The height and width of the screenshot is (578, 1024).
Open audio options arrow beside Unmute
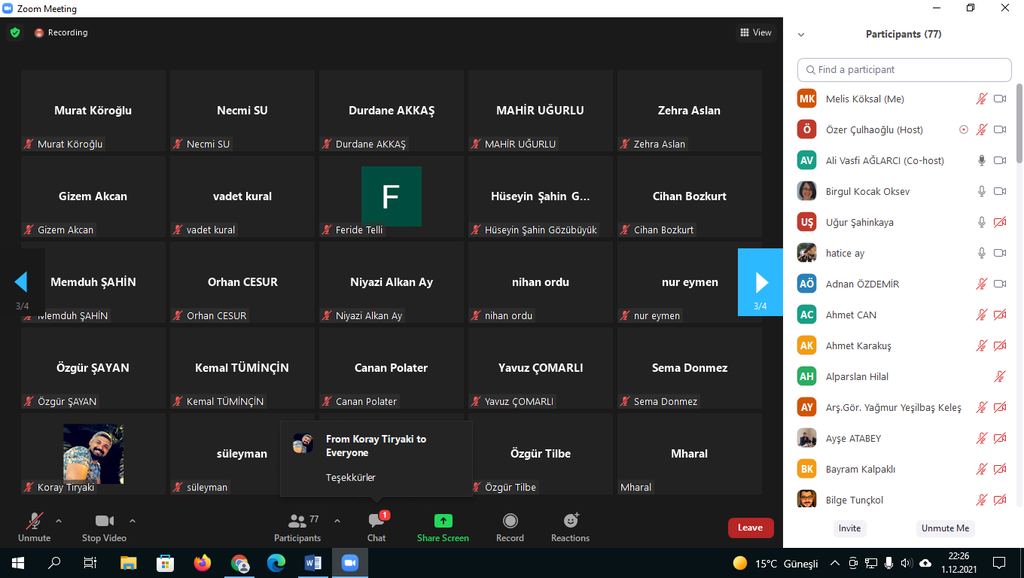click(x=59, y=521)
